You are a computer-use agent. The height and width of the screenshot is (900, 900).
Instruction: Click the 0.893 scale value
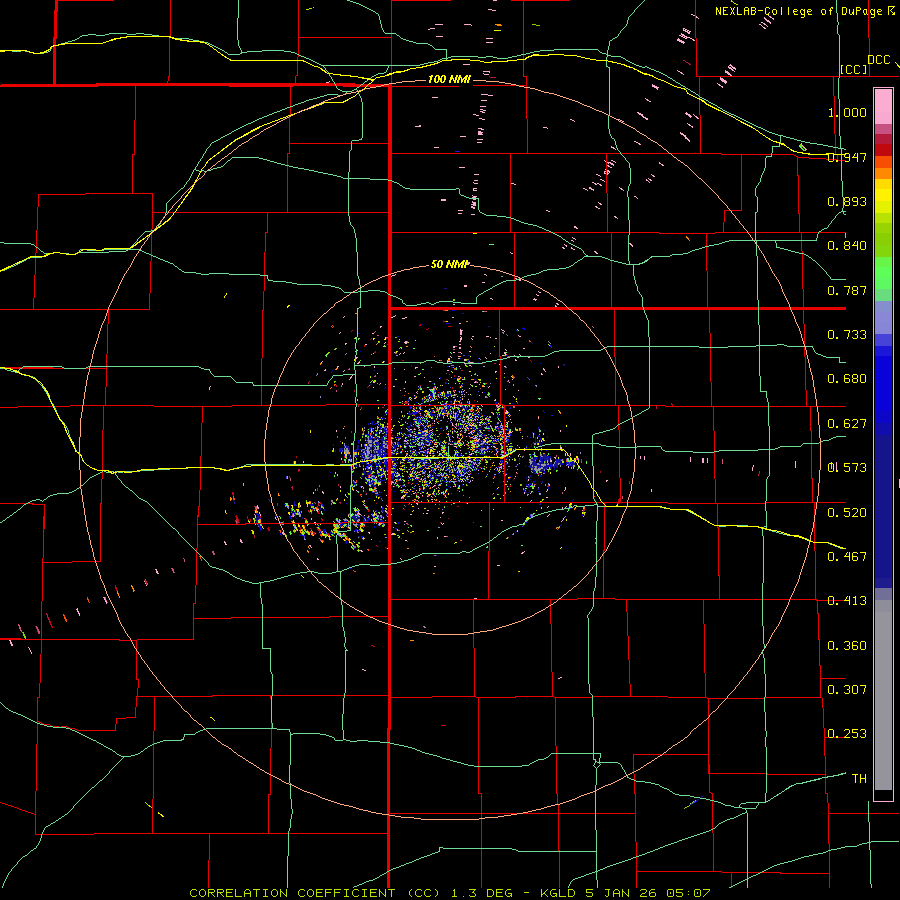click(x=847, y=201)
